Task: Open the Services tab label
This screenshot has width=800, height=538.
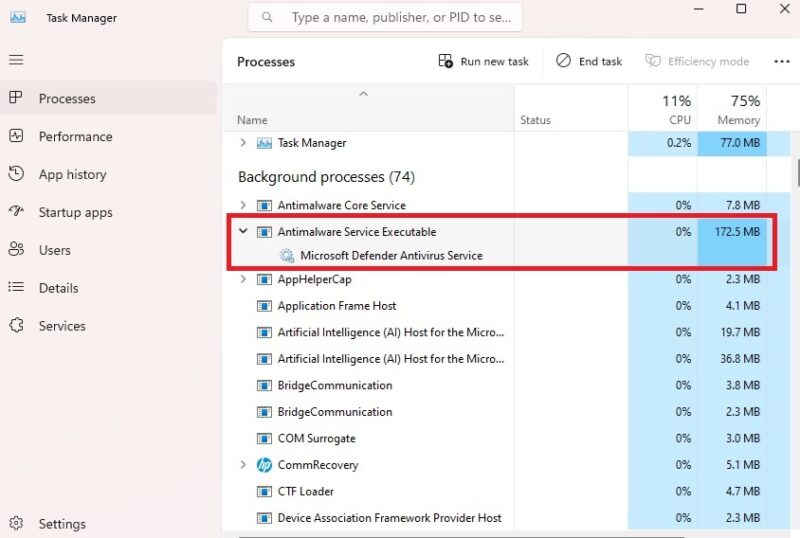Action: (x=62, y=326)
